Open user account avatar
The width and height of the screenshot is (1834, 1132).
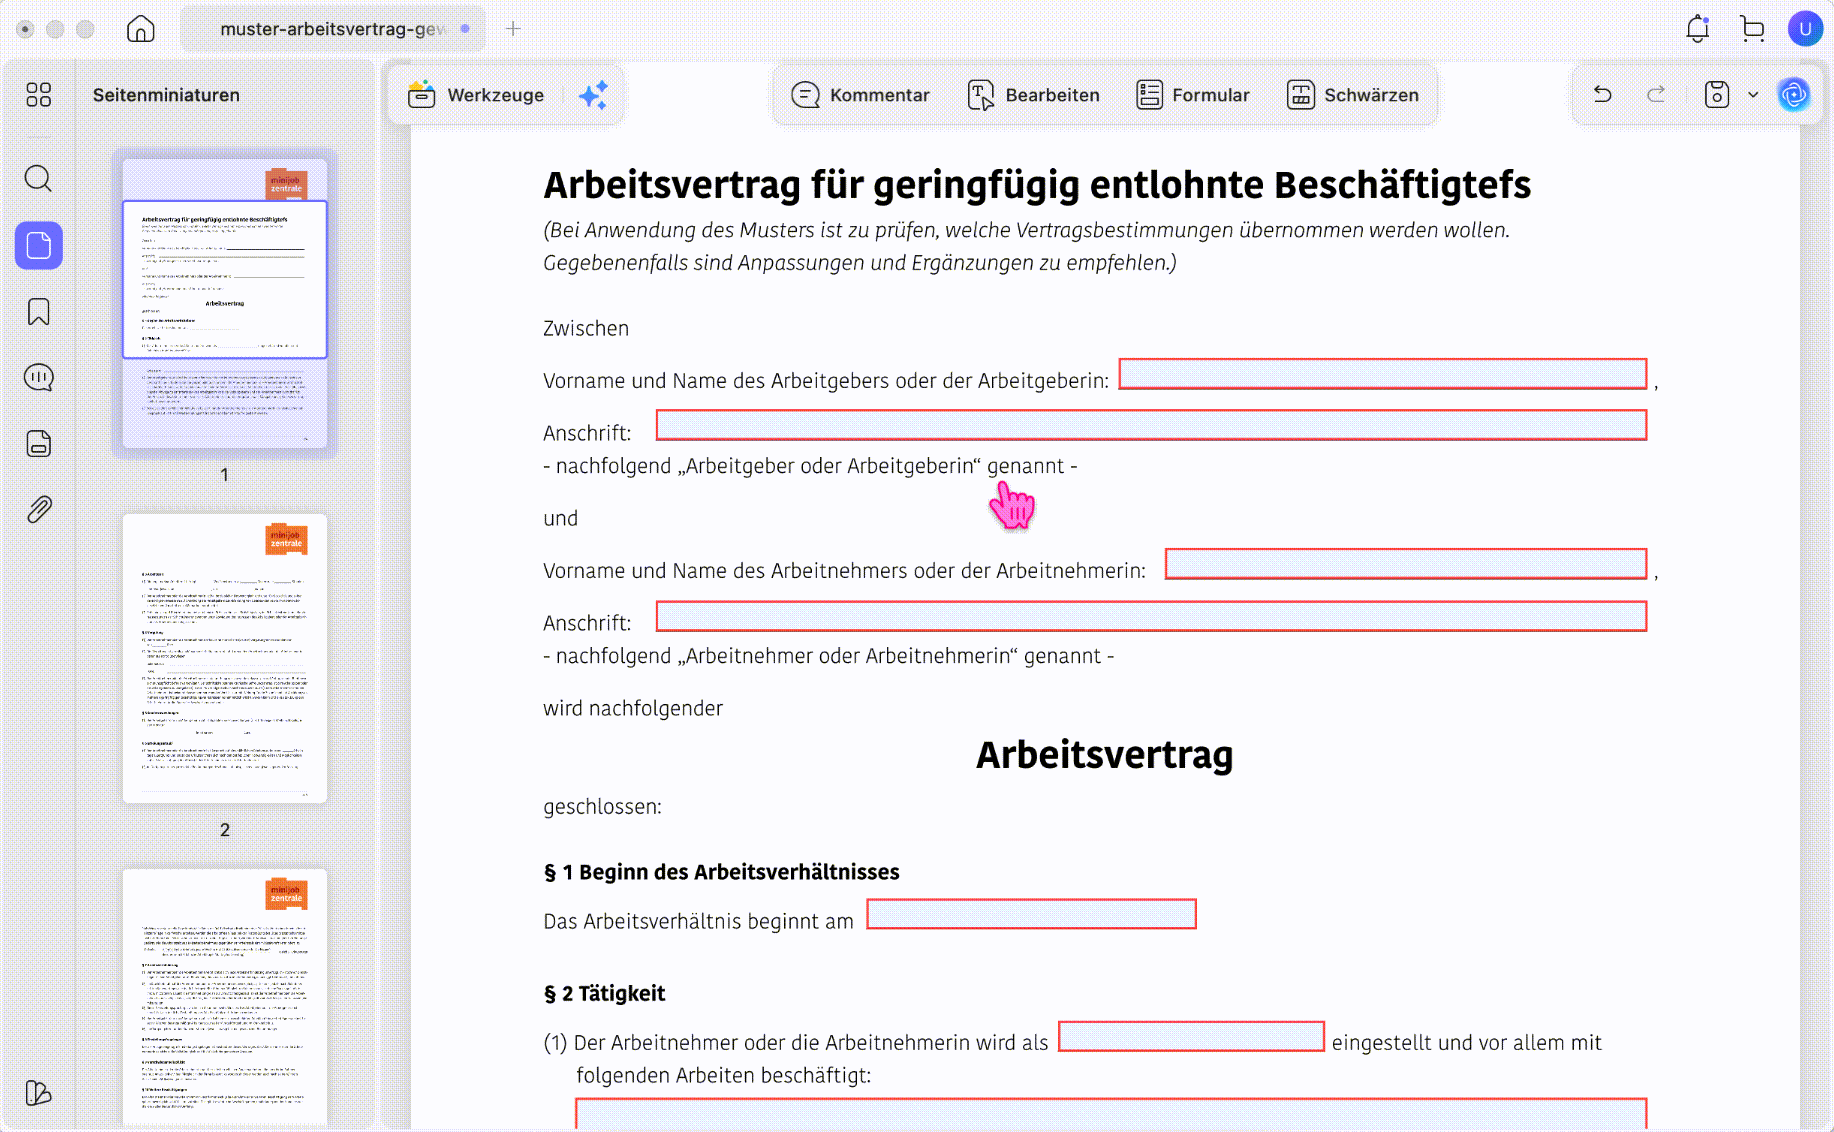point(1805,29)
